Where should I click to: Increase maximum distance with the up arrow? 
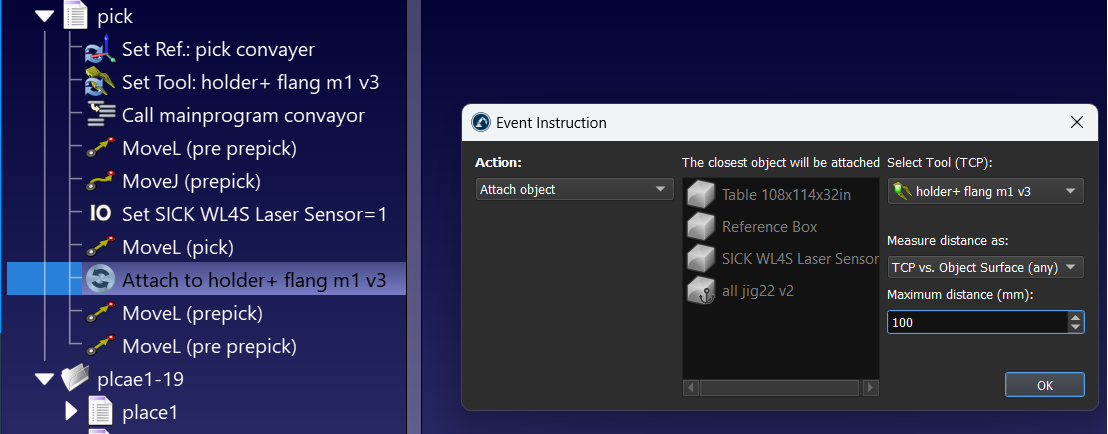pyautogui.click(x=1075, y=317)
